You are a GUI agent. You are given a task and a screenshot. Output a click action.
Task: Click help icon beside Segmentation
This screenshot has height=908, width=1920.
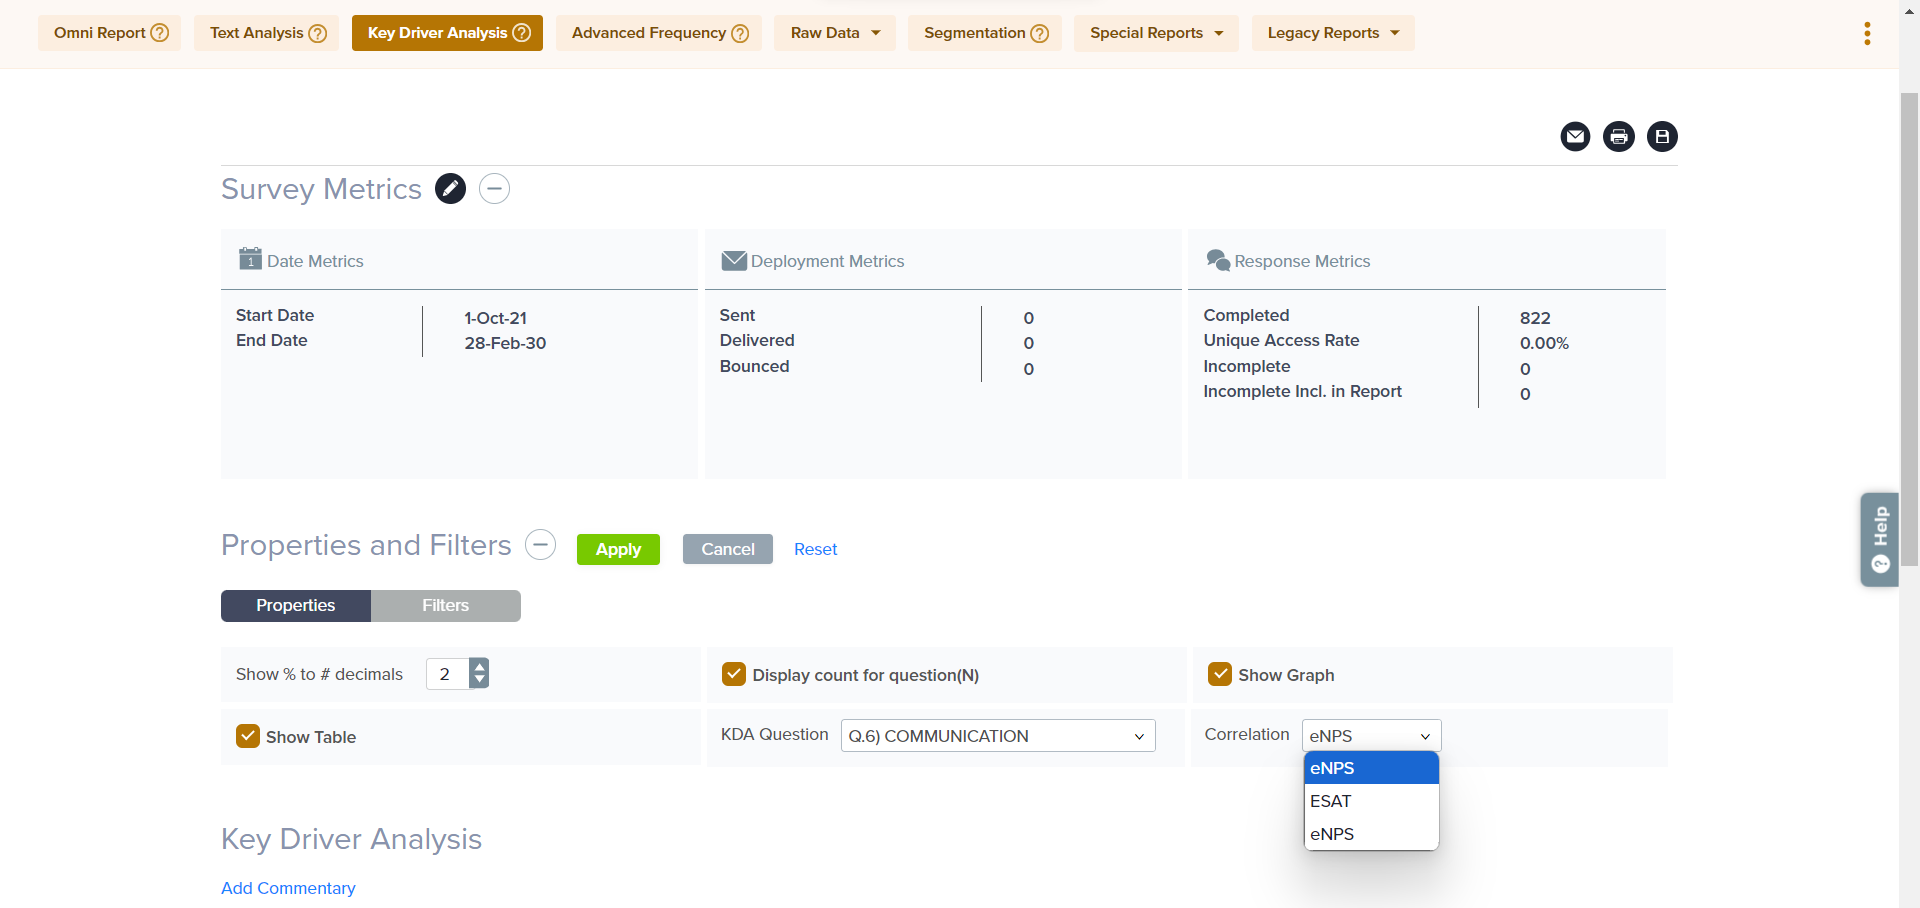pyautogui.click(x=1040, y=33)
